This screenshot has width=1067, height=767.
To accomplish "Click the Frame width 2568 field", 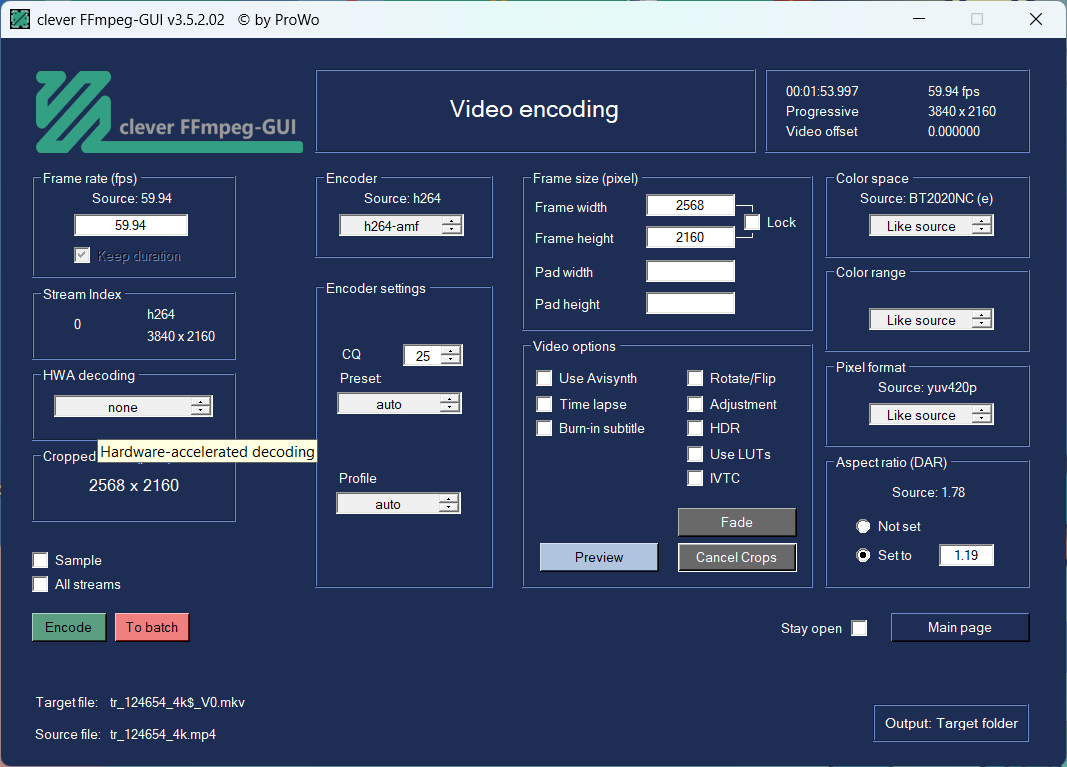I will coord(690,206).
